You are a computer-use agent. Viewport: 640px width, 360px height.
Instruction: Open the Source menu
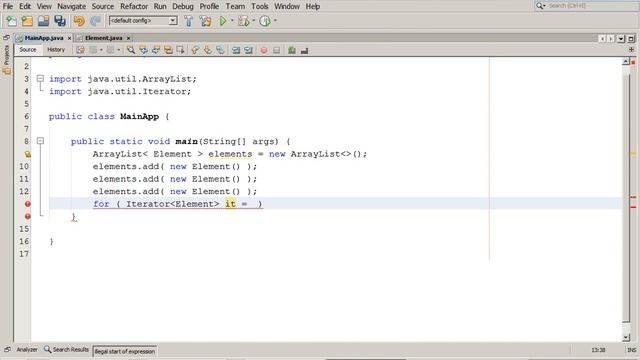click(102, 6)
